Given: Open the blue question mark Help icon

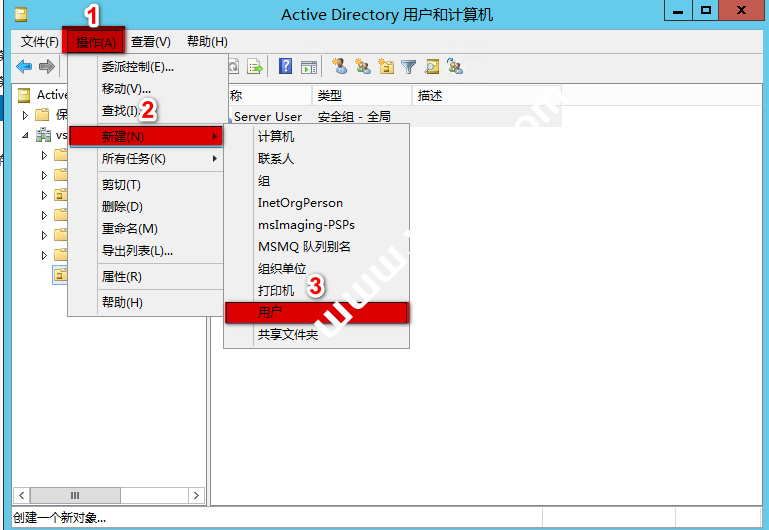Looking at the screenshot, I should click(x=285, y=66).
